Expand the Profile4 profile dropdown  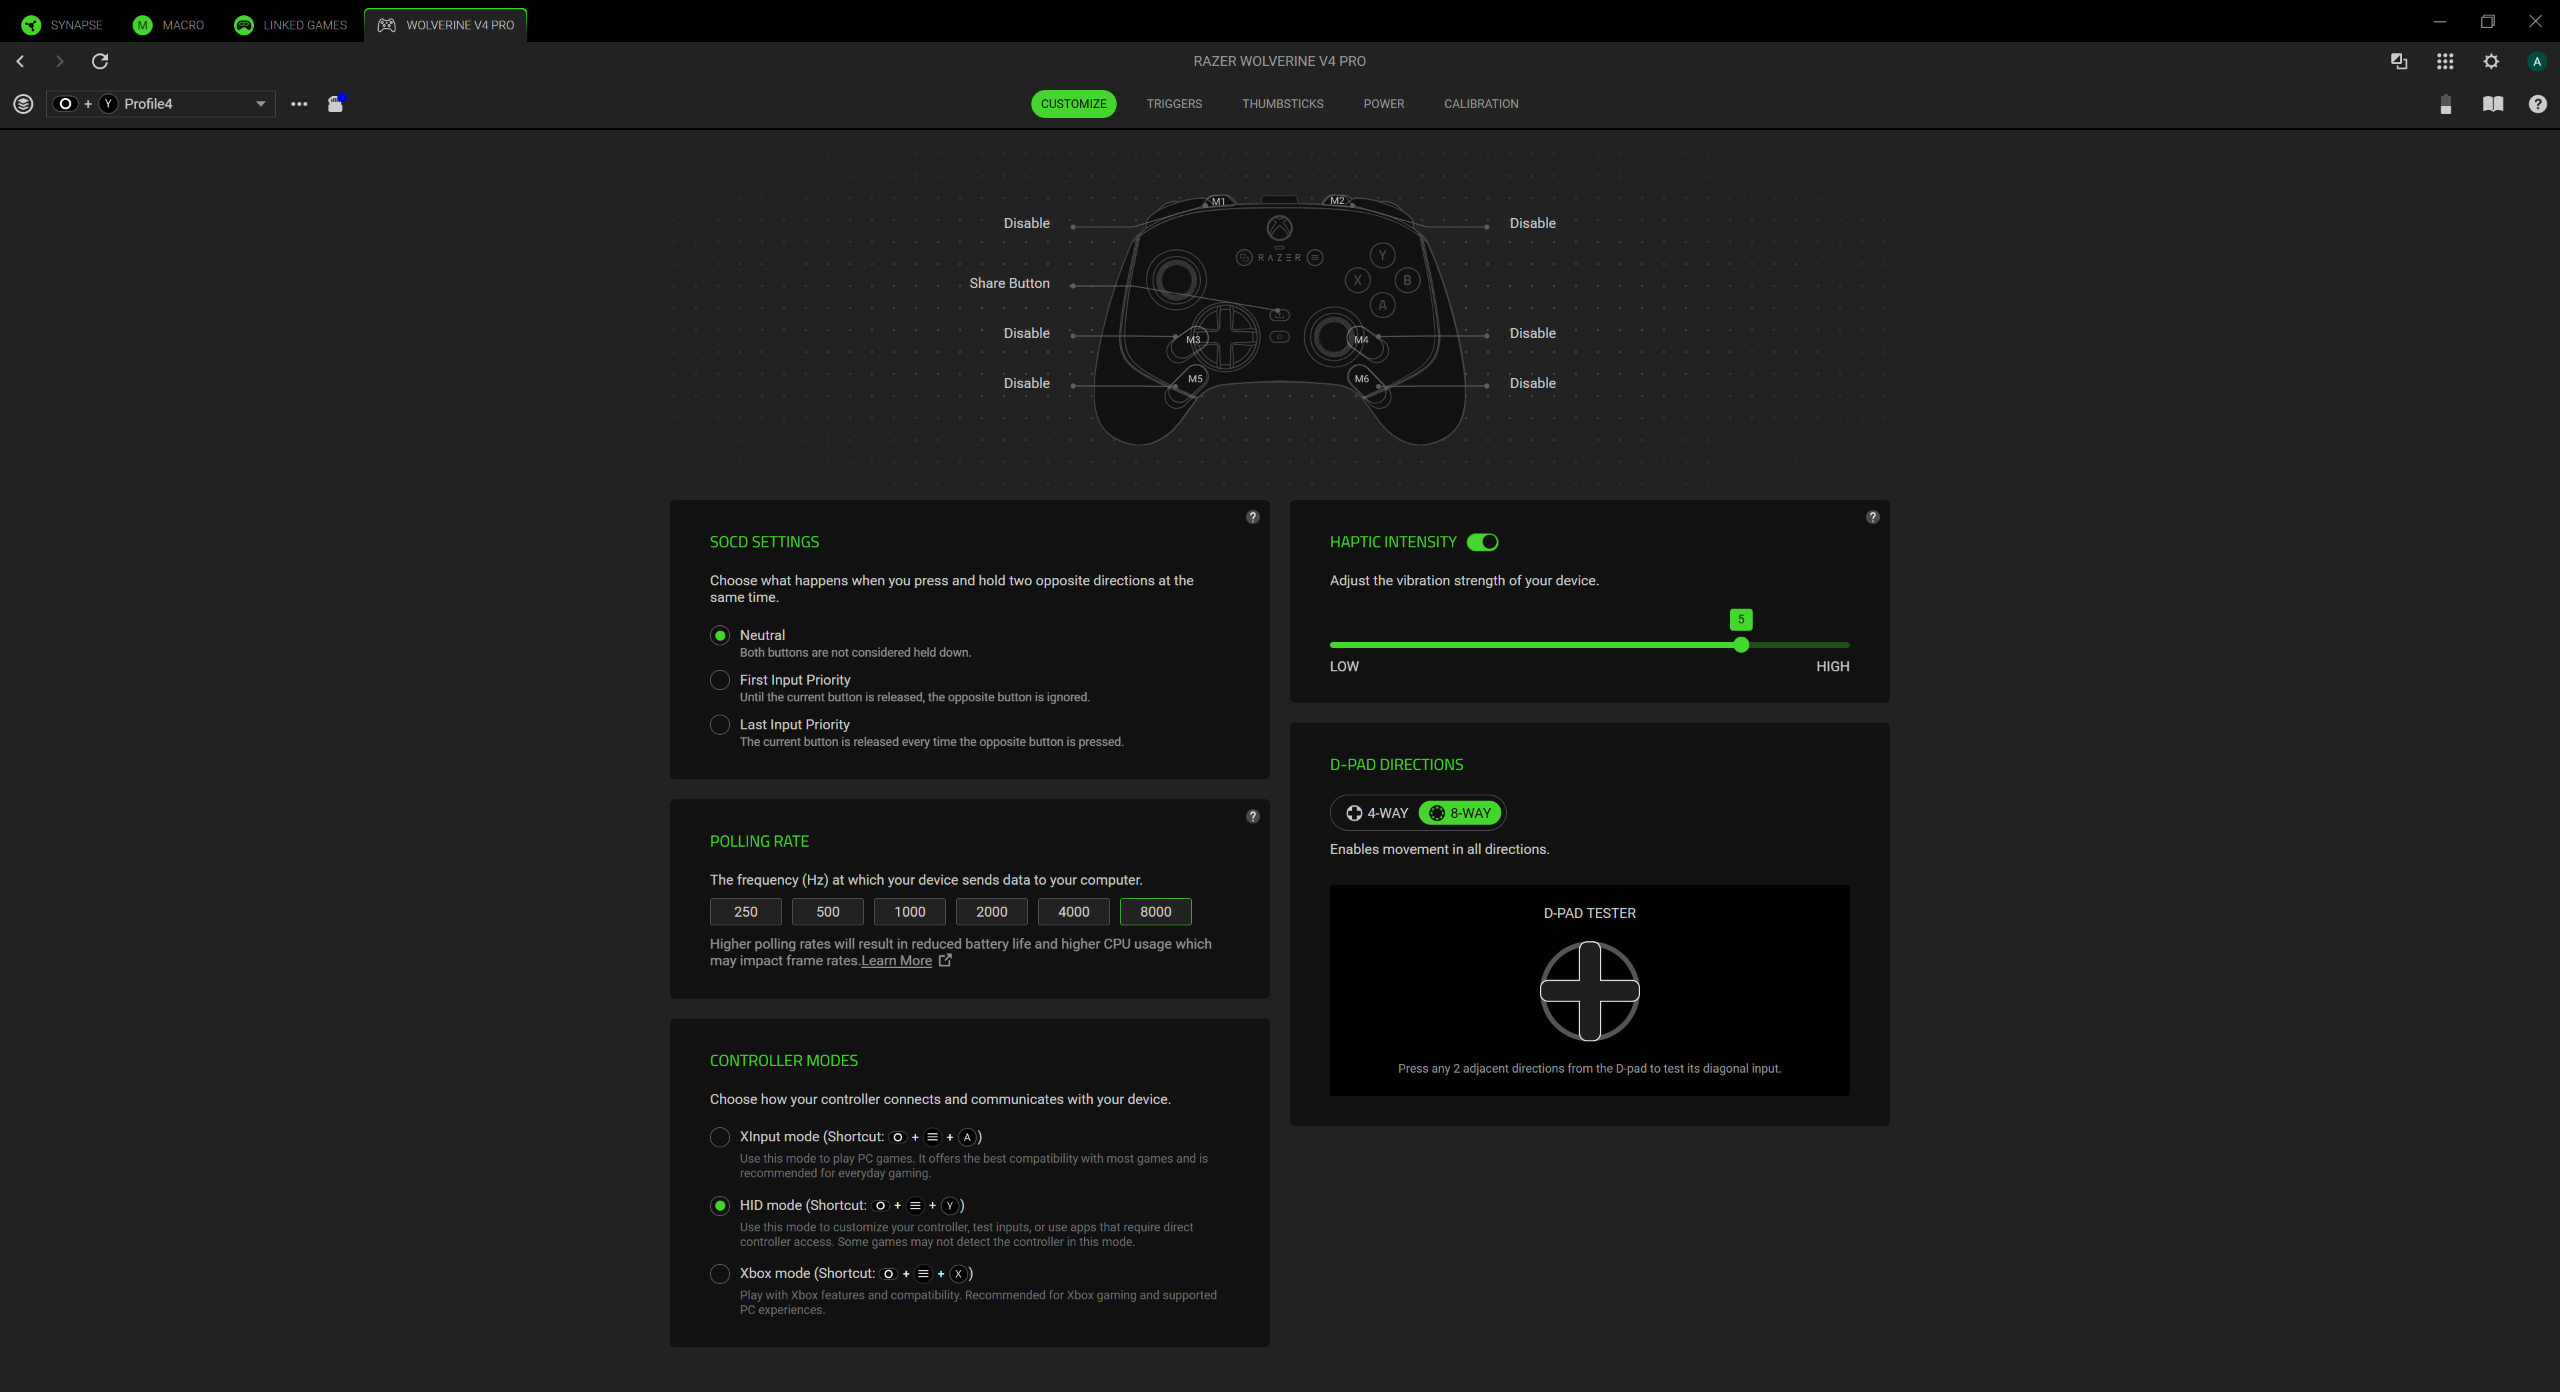(x=161, y=104)
